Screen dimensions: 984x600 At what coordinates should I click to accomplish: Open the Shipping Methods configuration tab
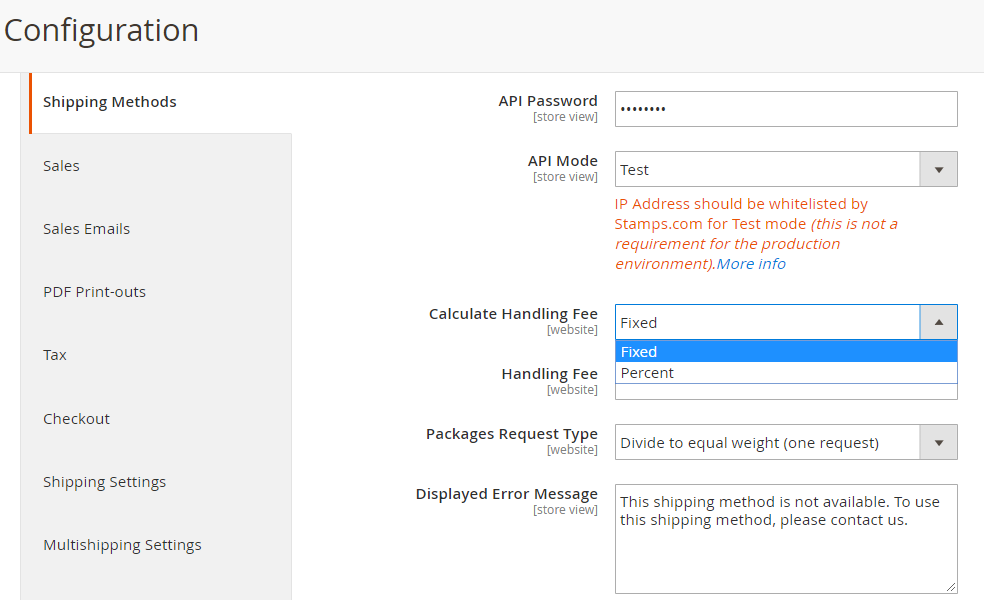(110, 102)
